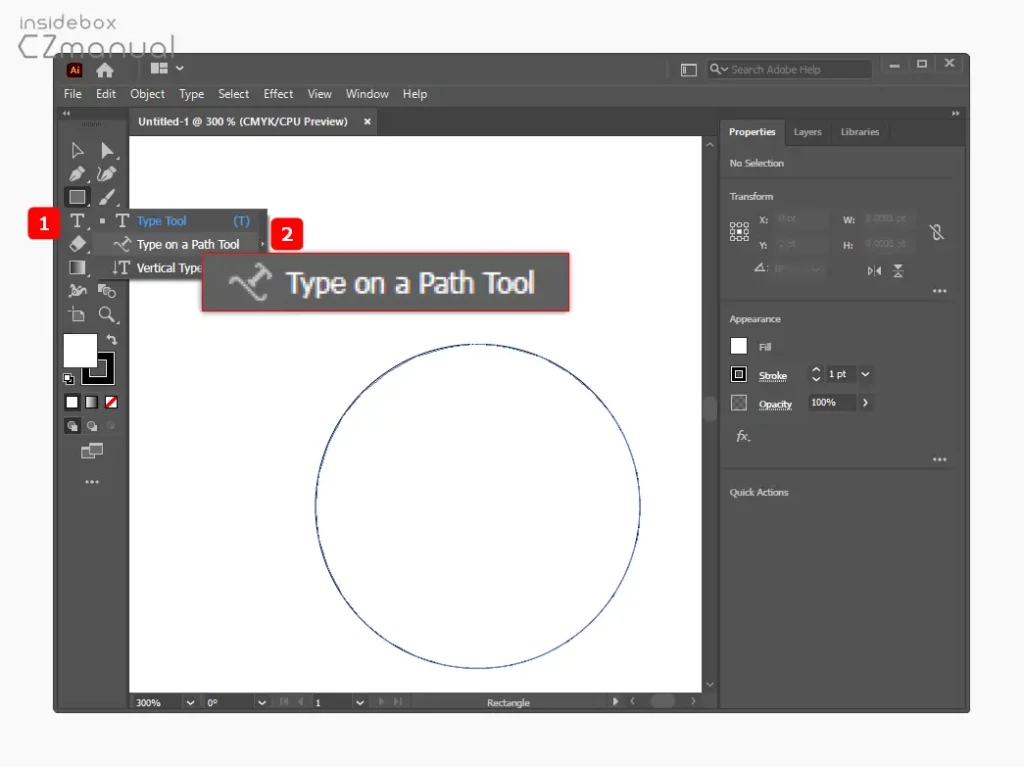This screenshot has height=767, width=1024.
Task: Open the stroke weight dropdown
Action: (865, 374)
